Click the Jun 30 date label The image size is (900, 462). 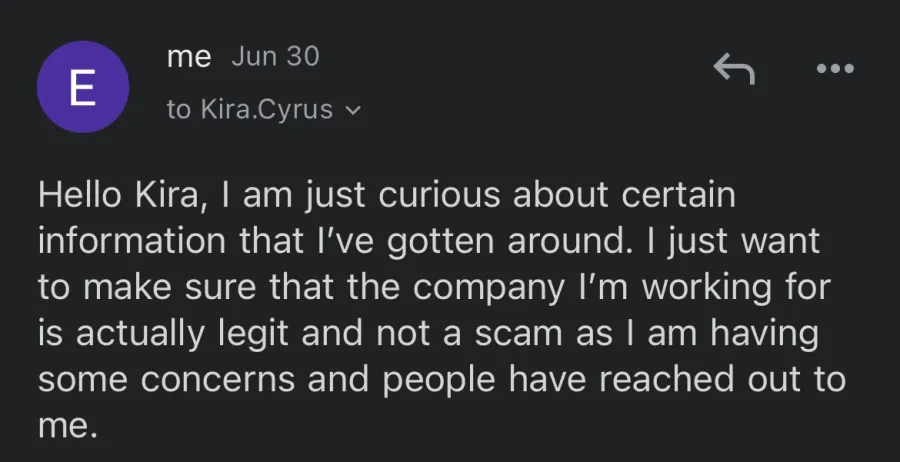click(x=275, y=56)
